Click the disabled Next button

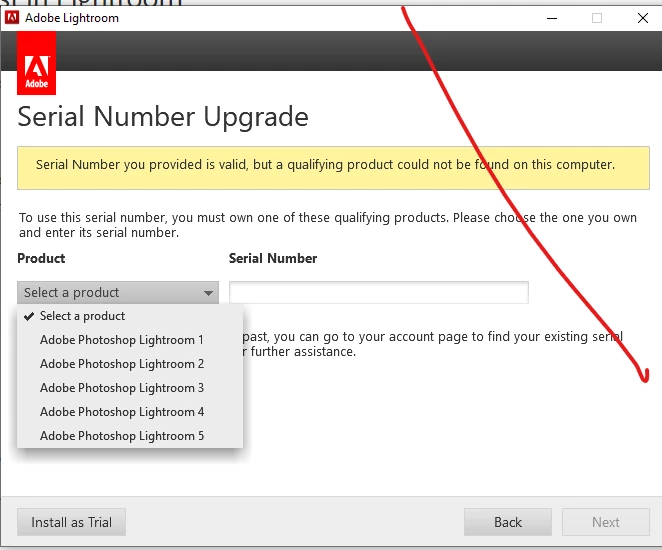click(x=605, y=522)
